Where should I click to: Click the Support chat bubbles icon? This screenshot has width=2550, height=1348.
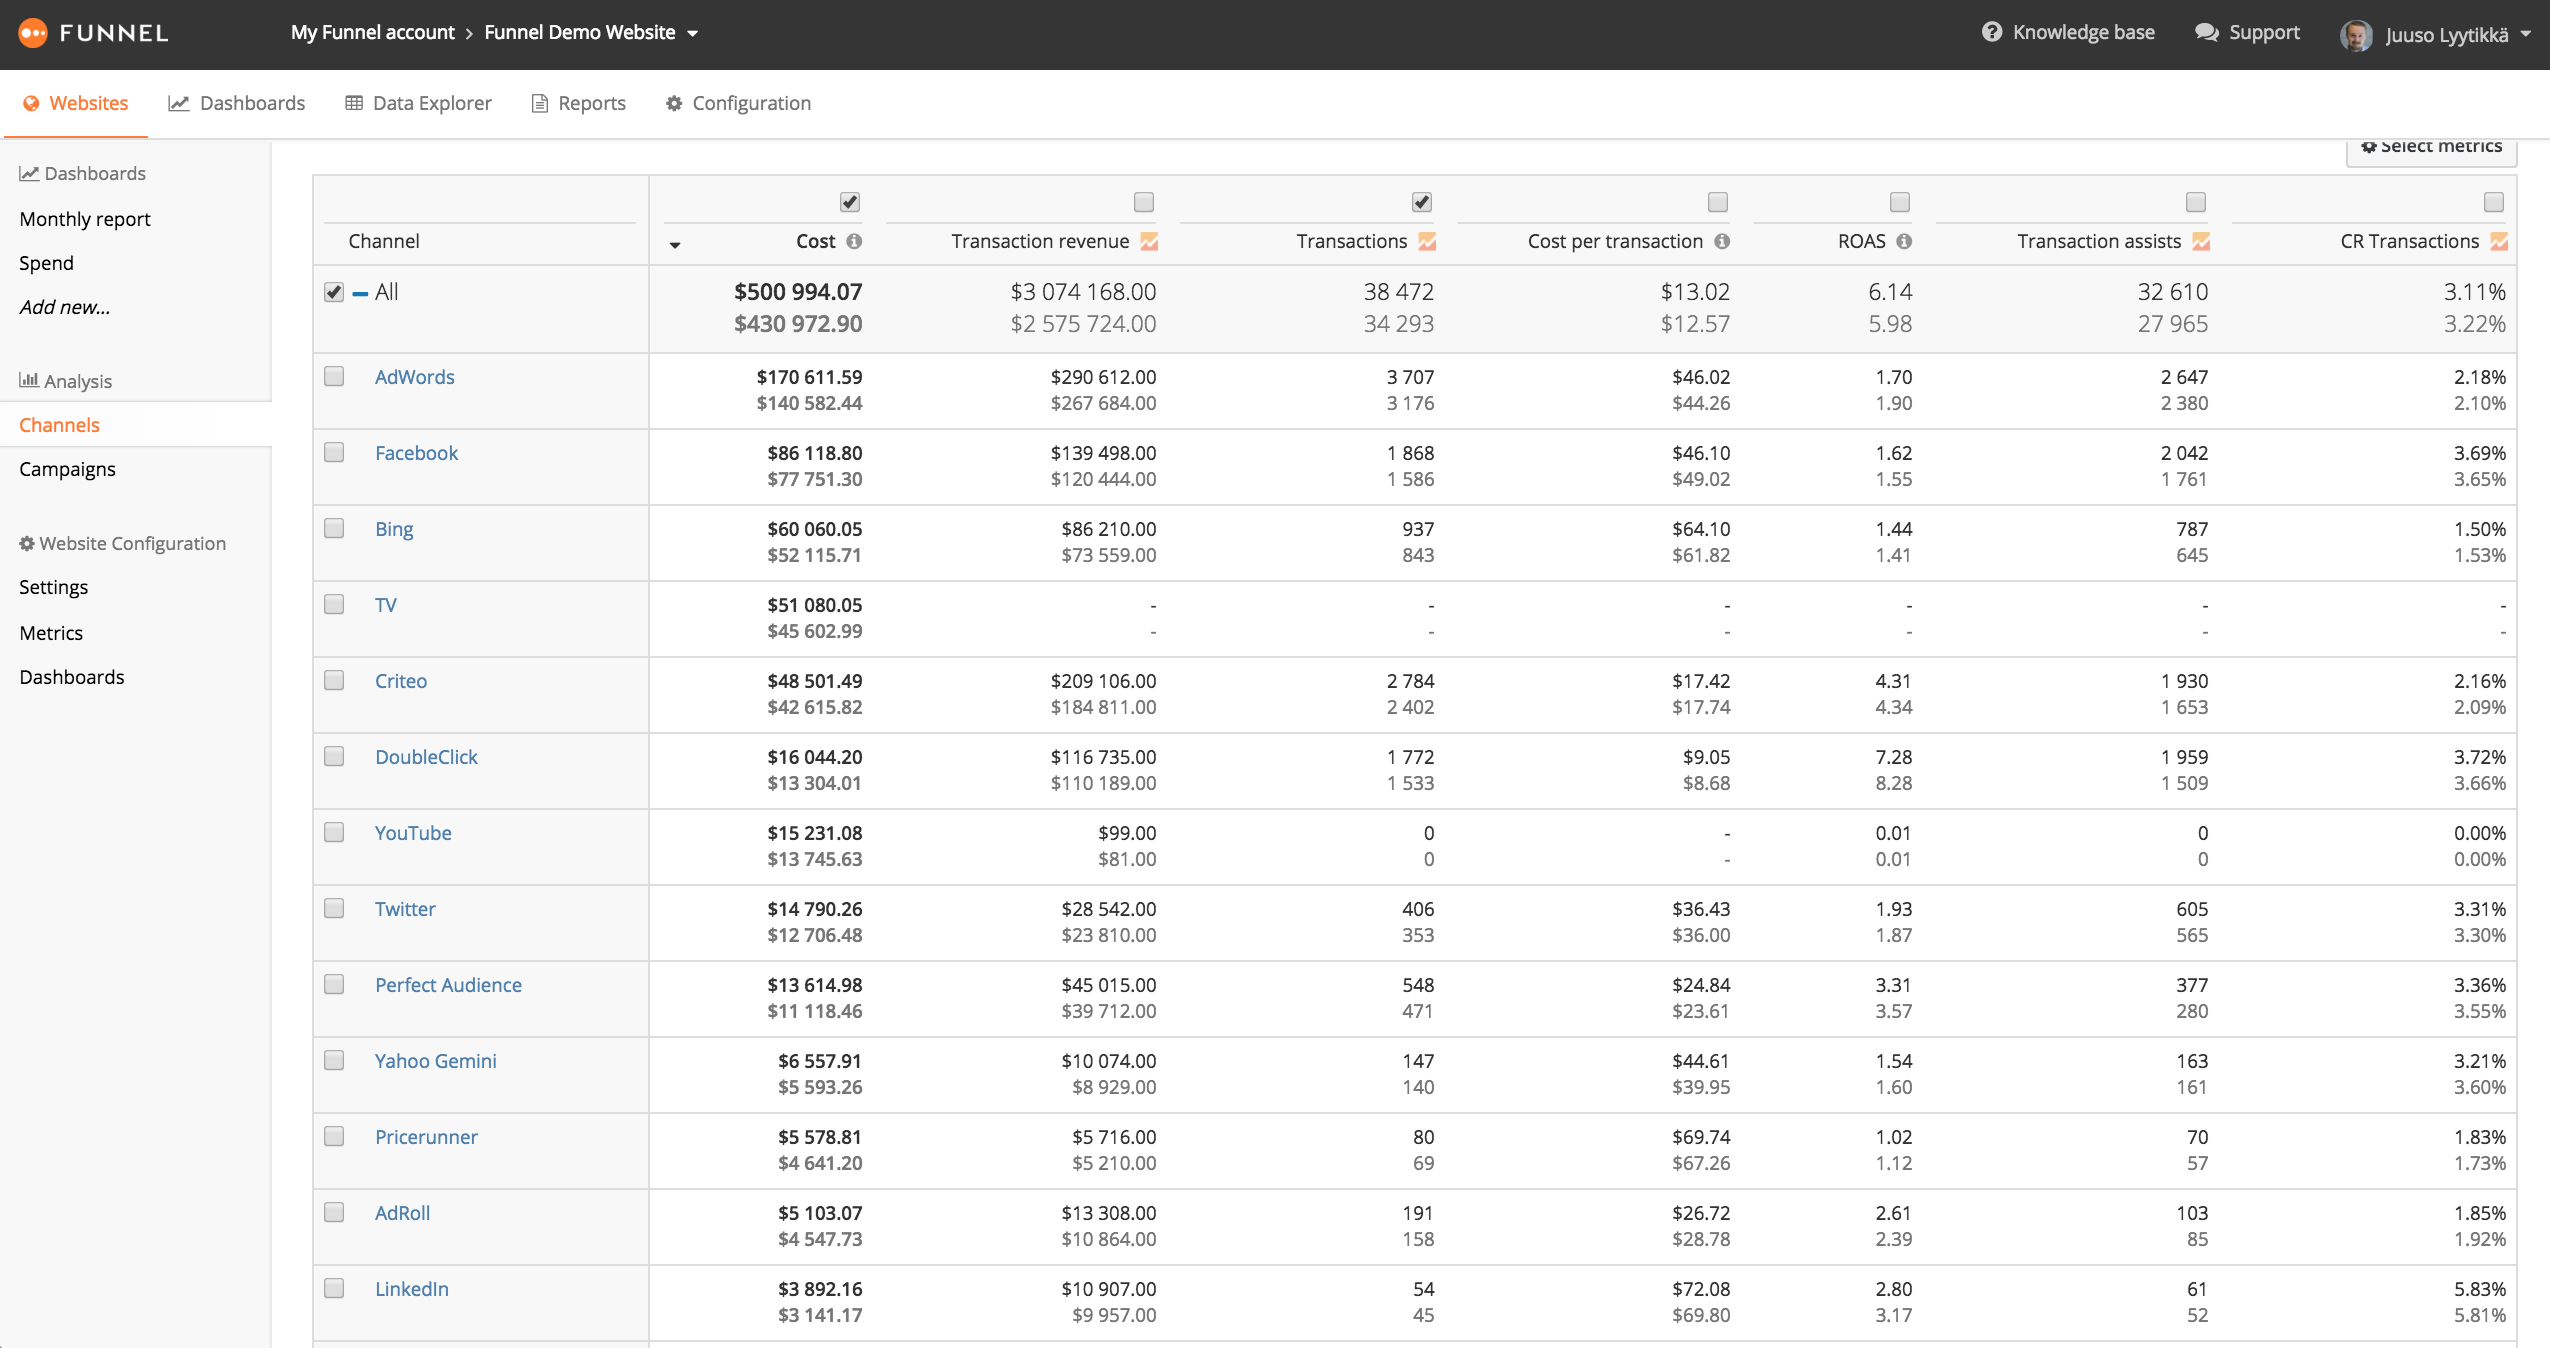point(2206,32)
